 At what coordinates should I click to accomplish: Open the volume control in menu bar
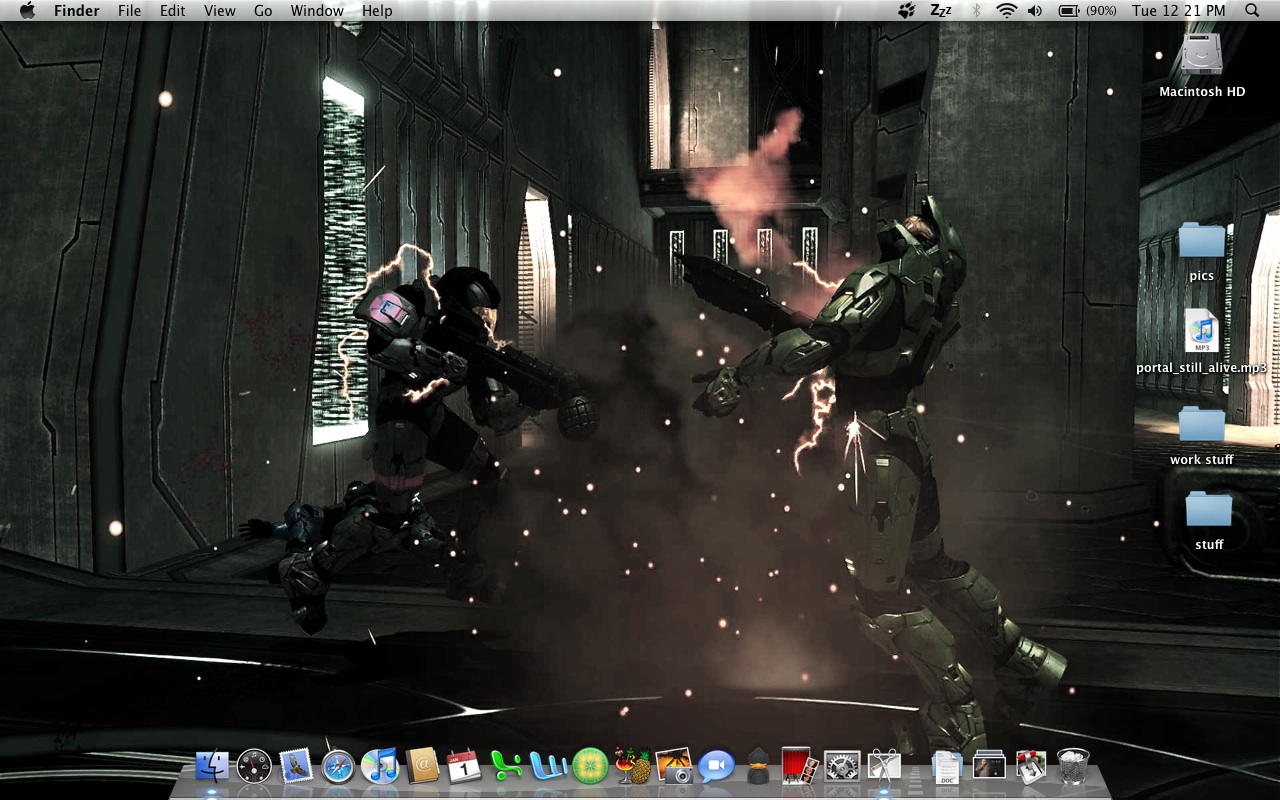[1034, 10]
